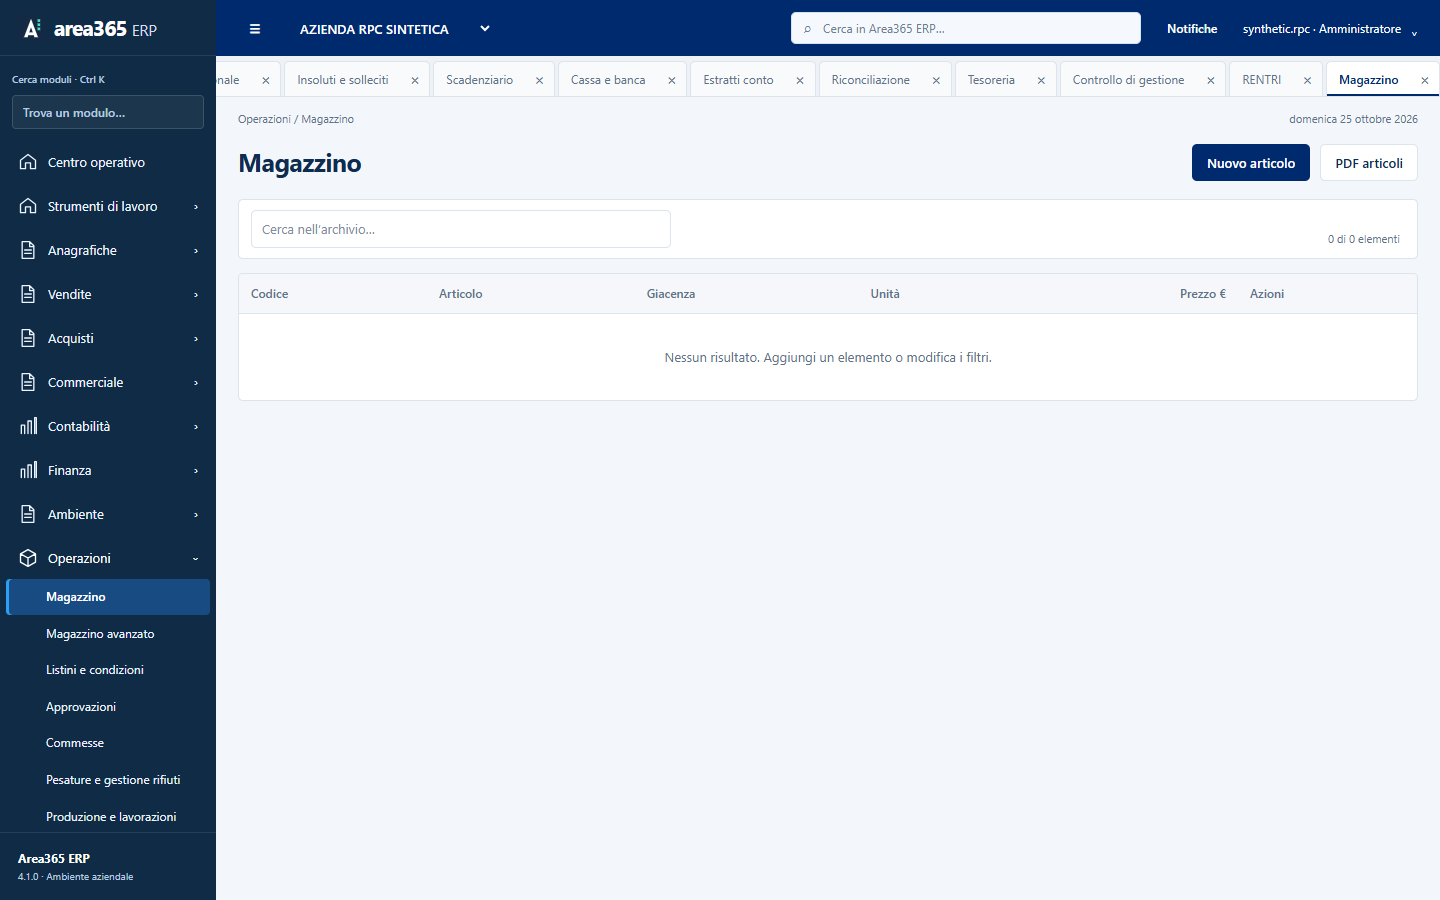Click the area365 ERP logo
The width and height of the screenshot is (1440, 900).
(x=90, y=29)
